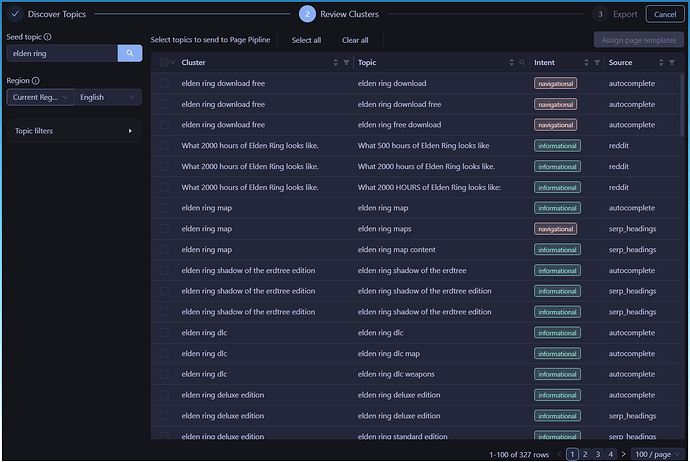Go to the Discover Topics step

pyautogui.click(x=48, y=14)
